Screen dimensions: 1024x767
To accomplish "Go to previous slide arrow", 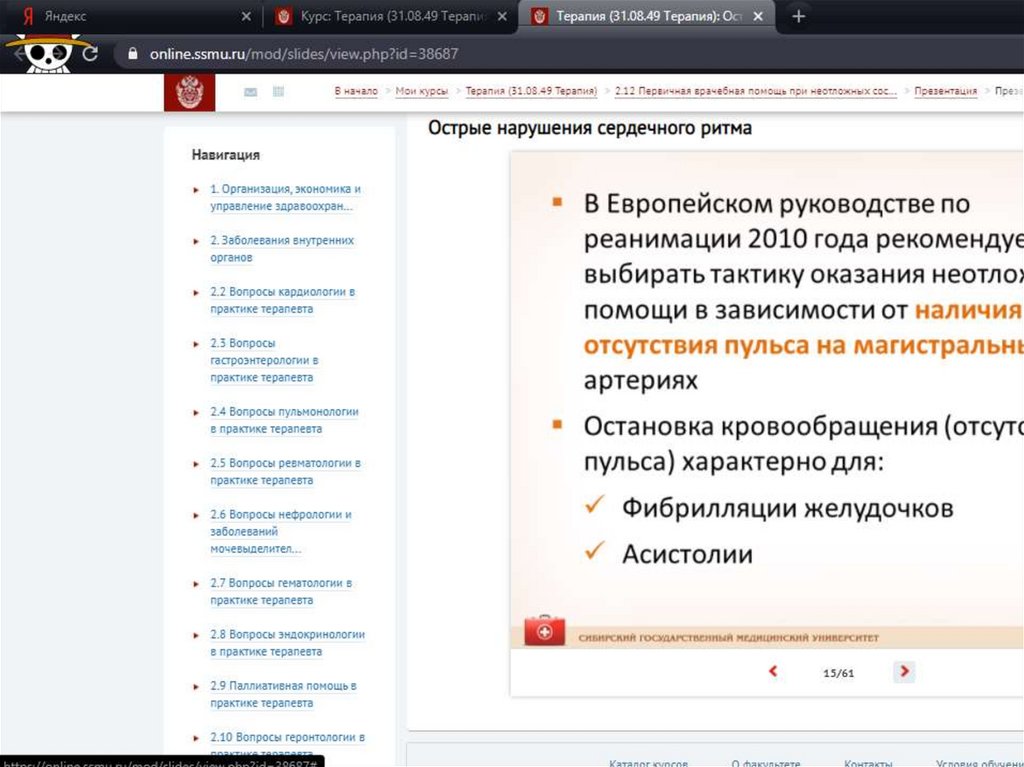I will (773, 672).
